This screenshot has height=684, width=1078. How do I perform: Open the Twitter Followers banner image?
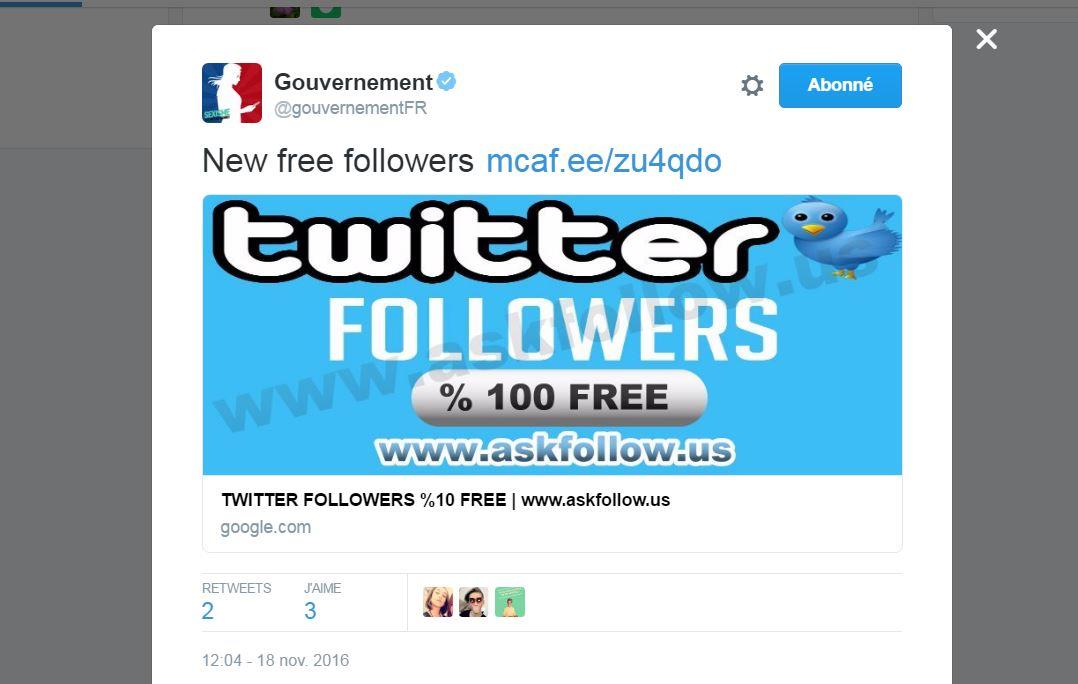(552, 335)
